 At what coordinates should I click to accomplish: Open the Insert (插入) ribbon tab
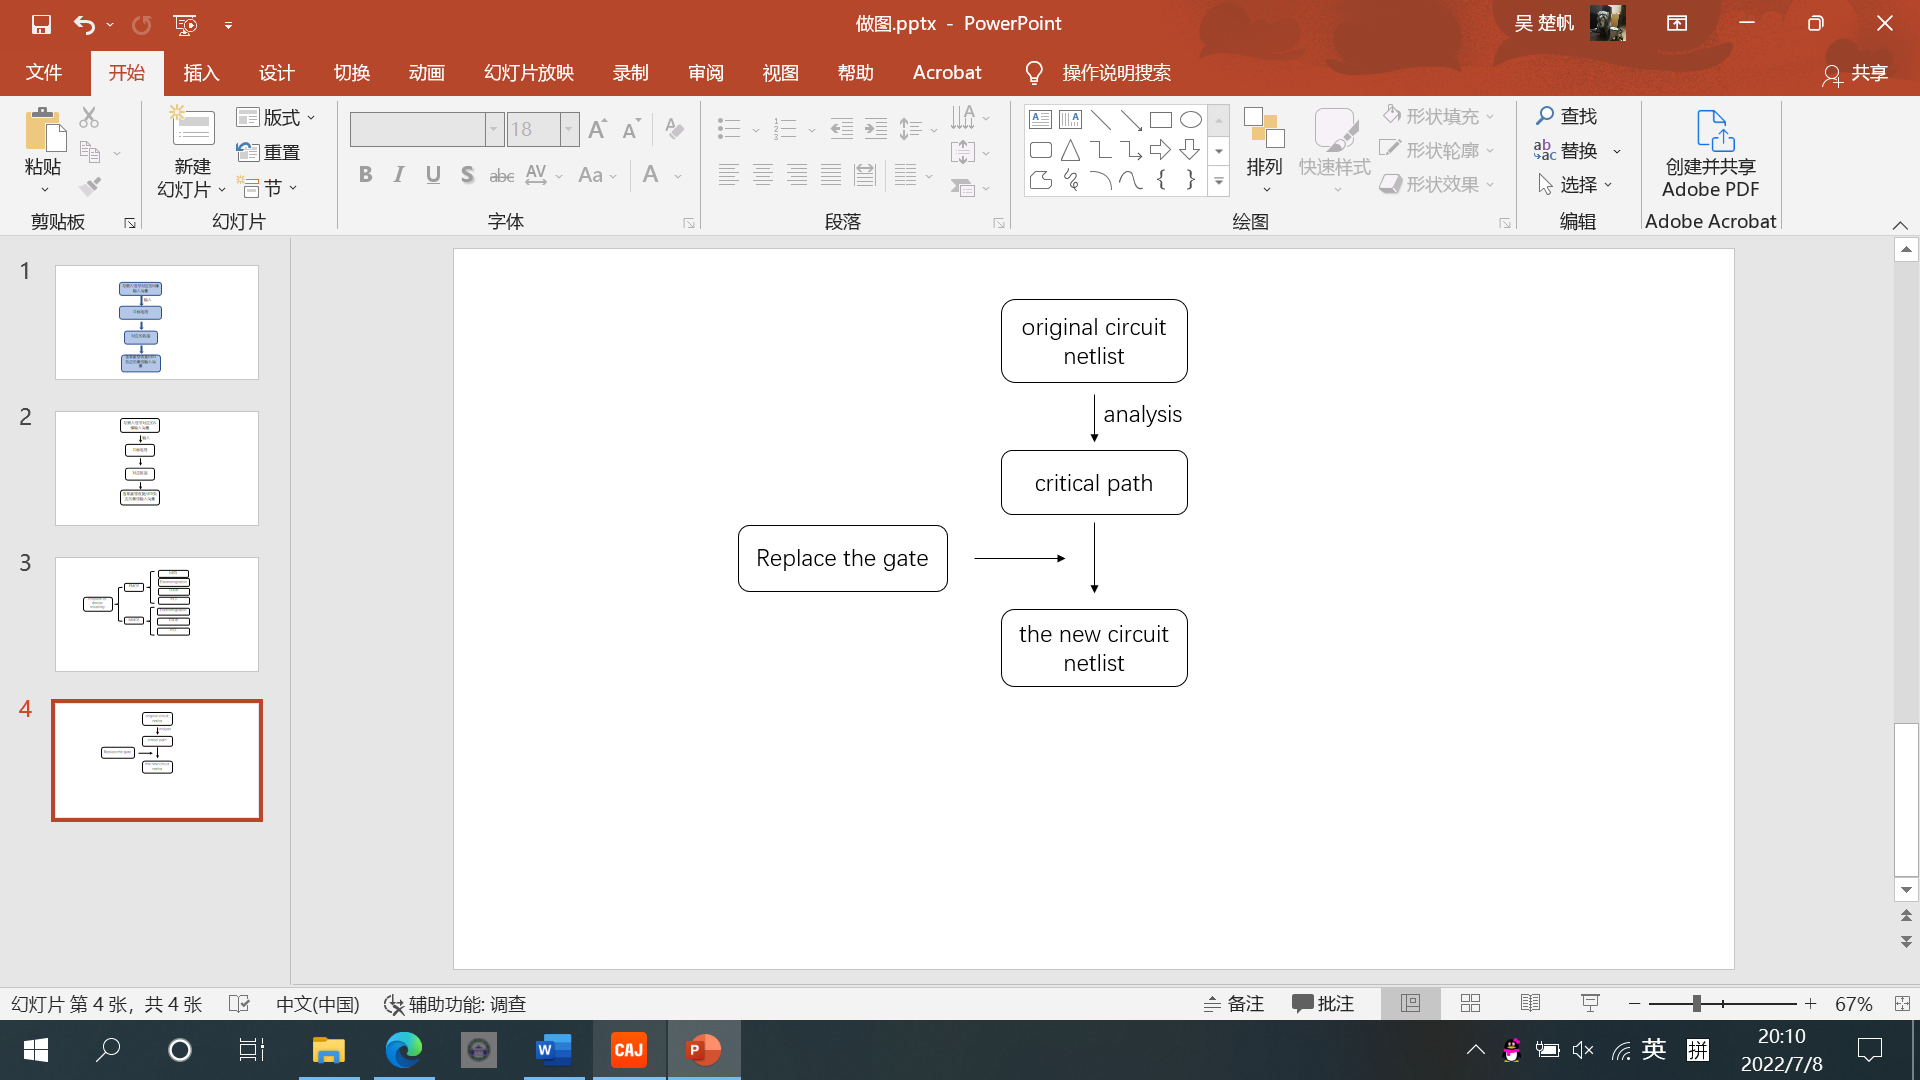tap(201, 73)
